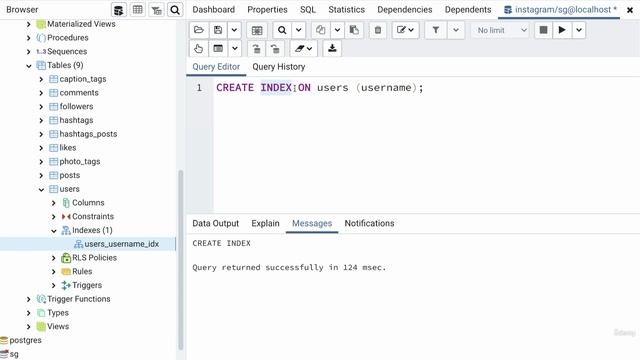Collapse the Indexes (1) node
640x360 pixels.
[x=54, y=231]
